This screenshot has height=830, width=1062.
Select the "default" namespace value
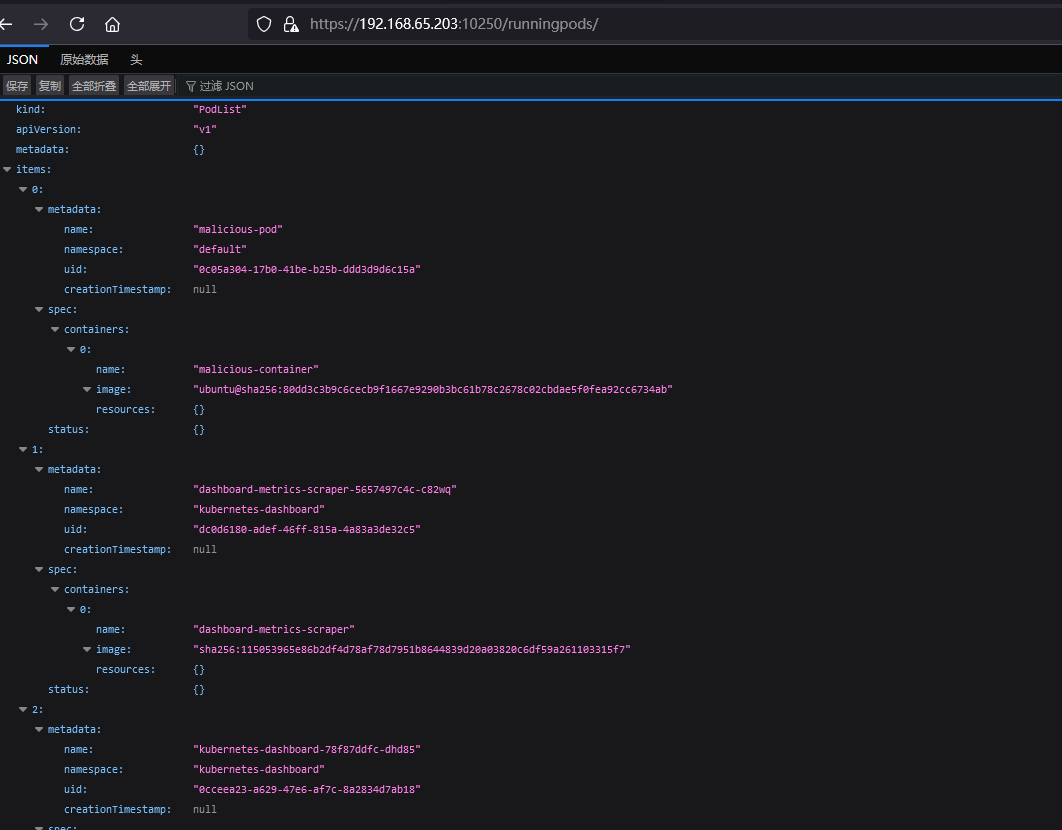pyautogui.click(x=219, y=249)
